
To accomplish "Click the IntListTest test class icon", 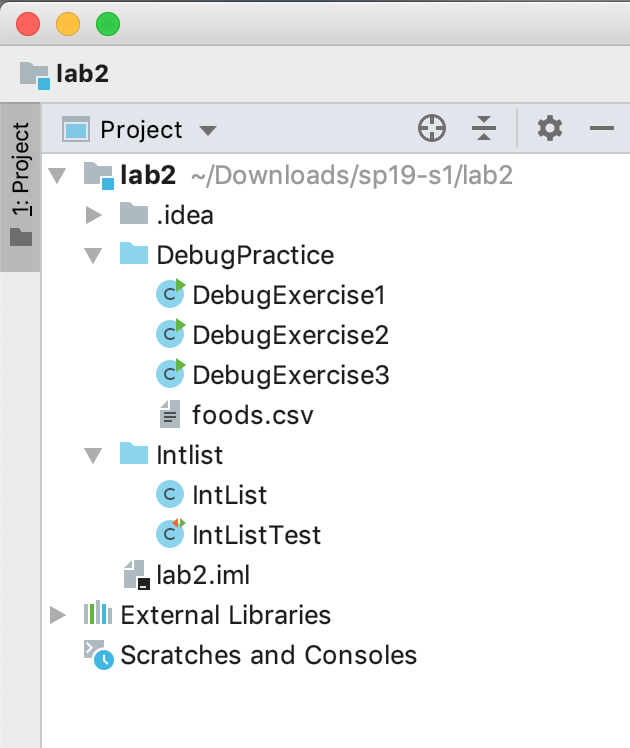I will click(x=172, y=534).
